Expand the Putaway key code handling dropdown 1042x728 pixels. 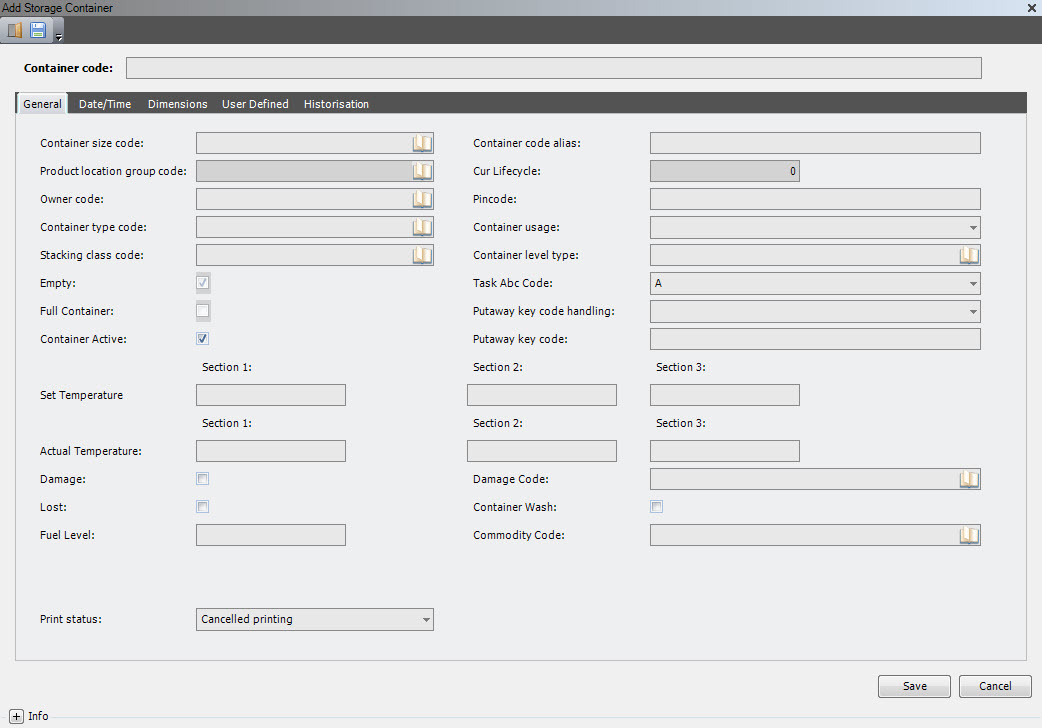973,311
